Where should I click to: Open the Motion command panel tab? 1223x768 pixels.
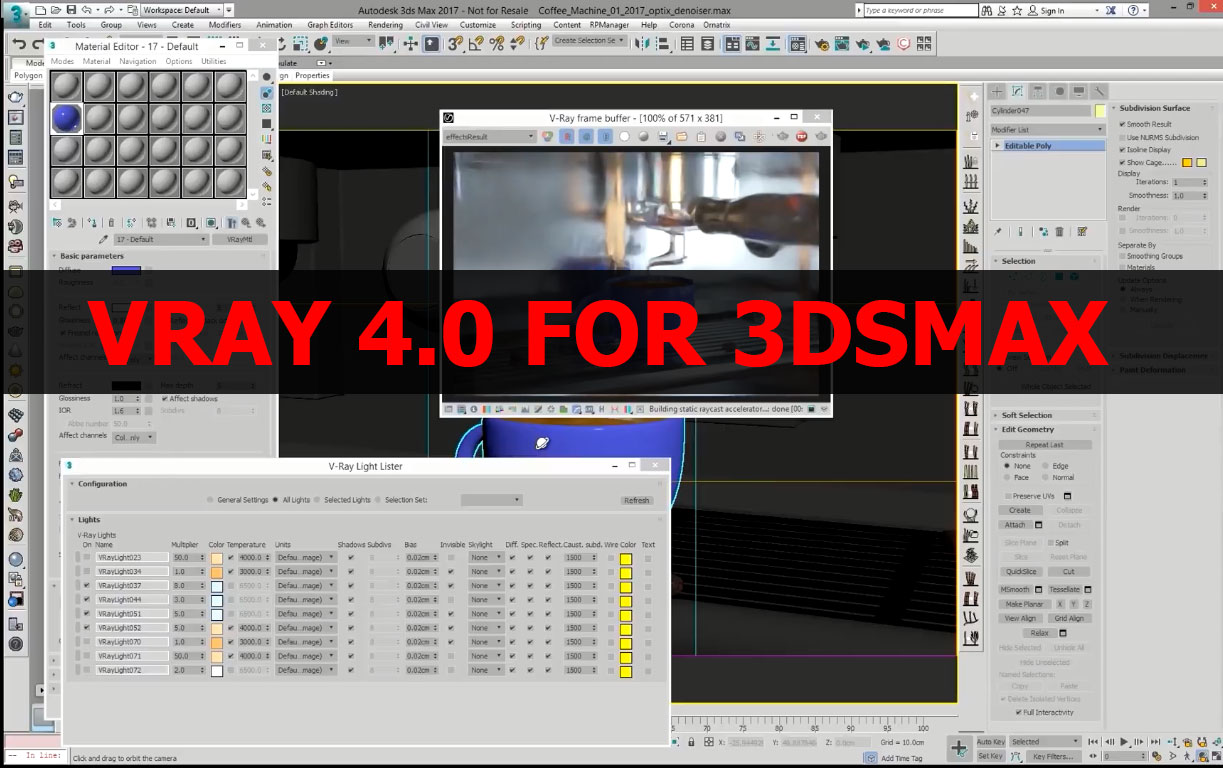click(1059, 91)
